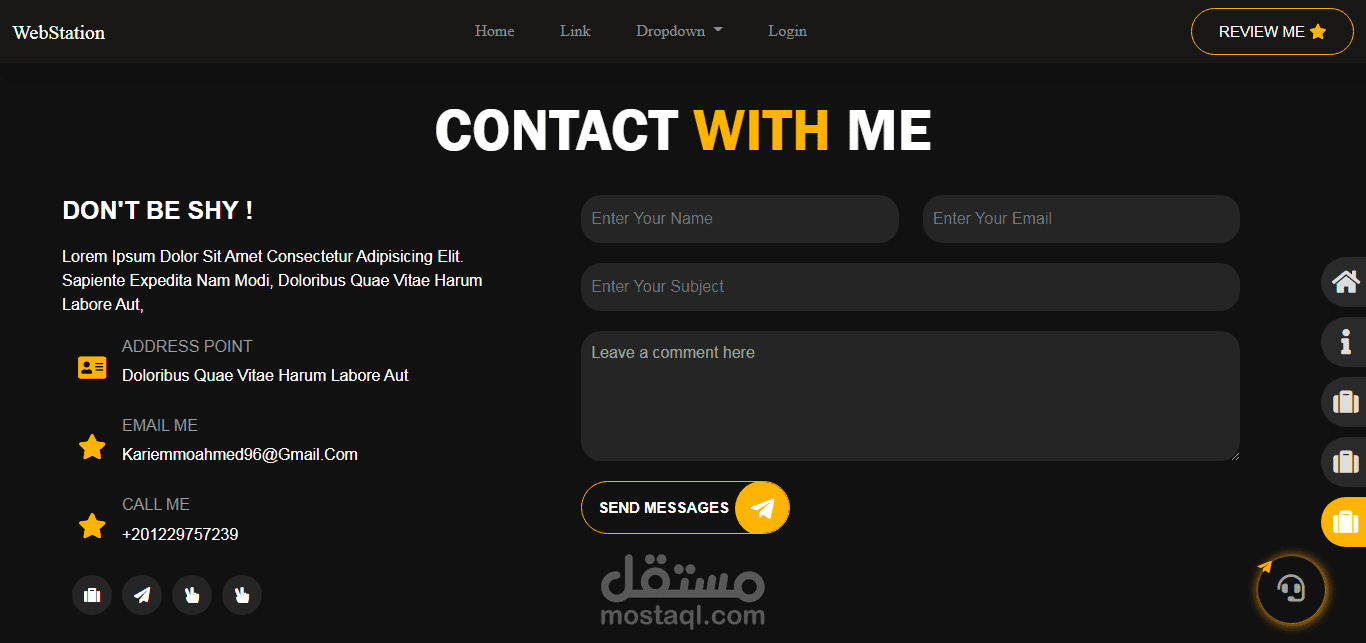Screen dimensions: 1366x643
Task: Focus the Enter Your Name field
Action: click(x=740, y=219)
